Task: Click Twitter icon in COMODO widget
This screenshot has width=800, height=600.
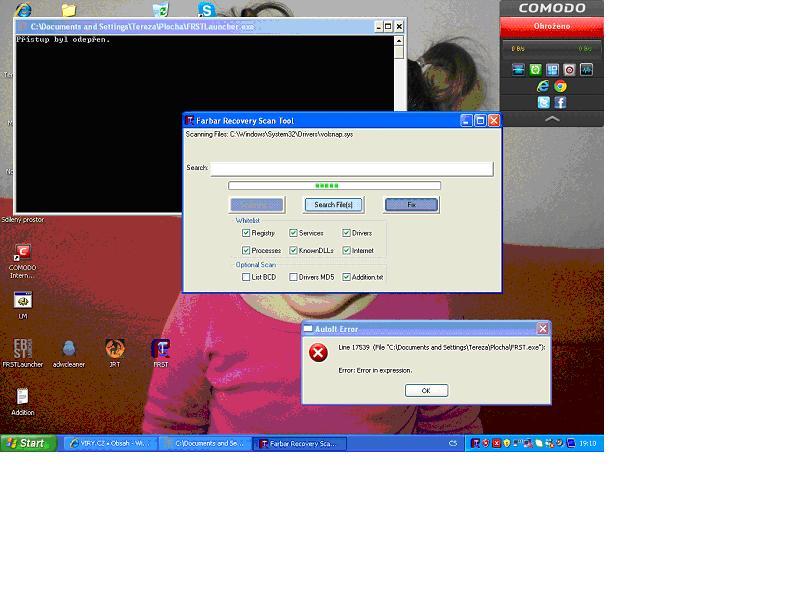Action: coord(543,103)
